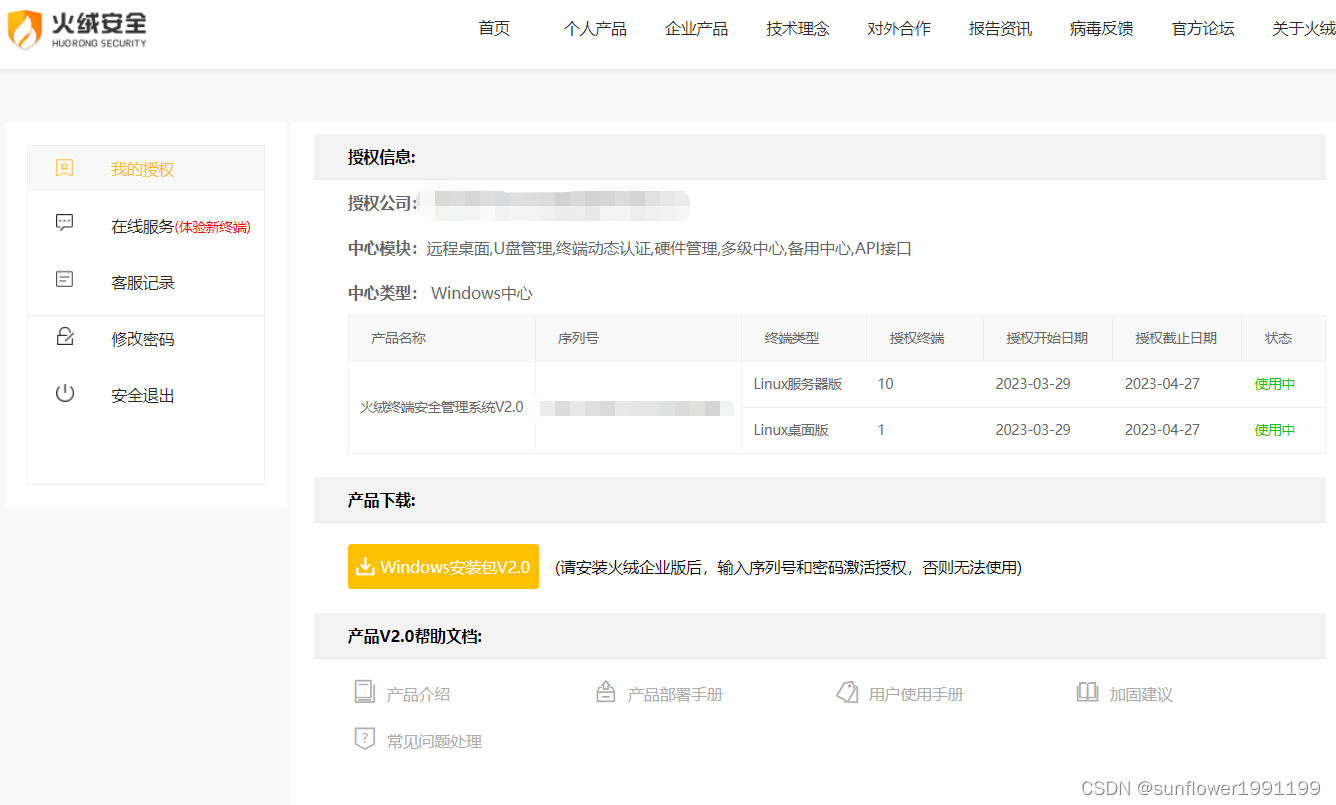Screen dimensions: 1336x805
Task: Open the 报告资讯 menu
Action: (x=1000, y=29)
